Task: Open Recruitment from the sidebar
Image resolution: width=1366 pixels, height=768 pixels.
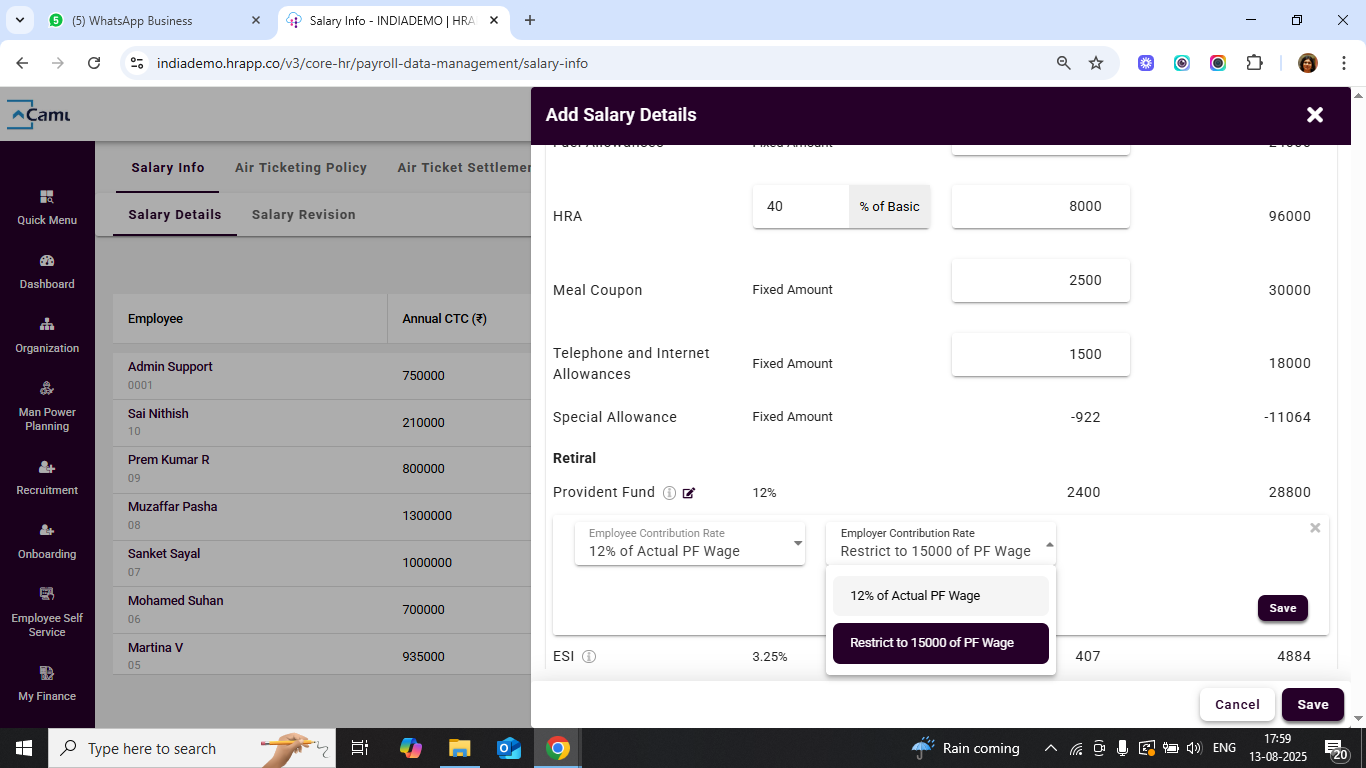Action: point(47,477)
